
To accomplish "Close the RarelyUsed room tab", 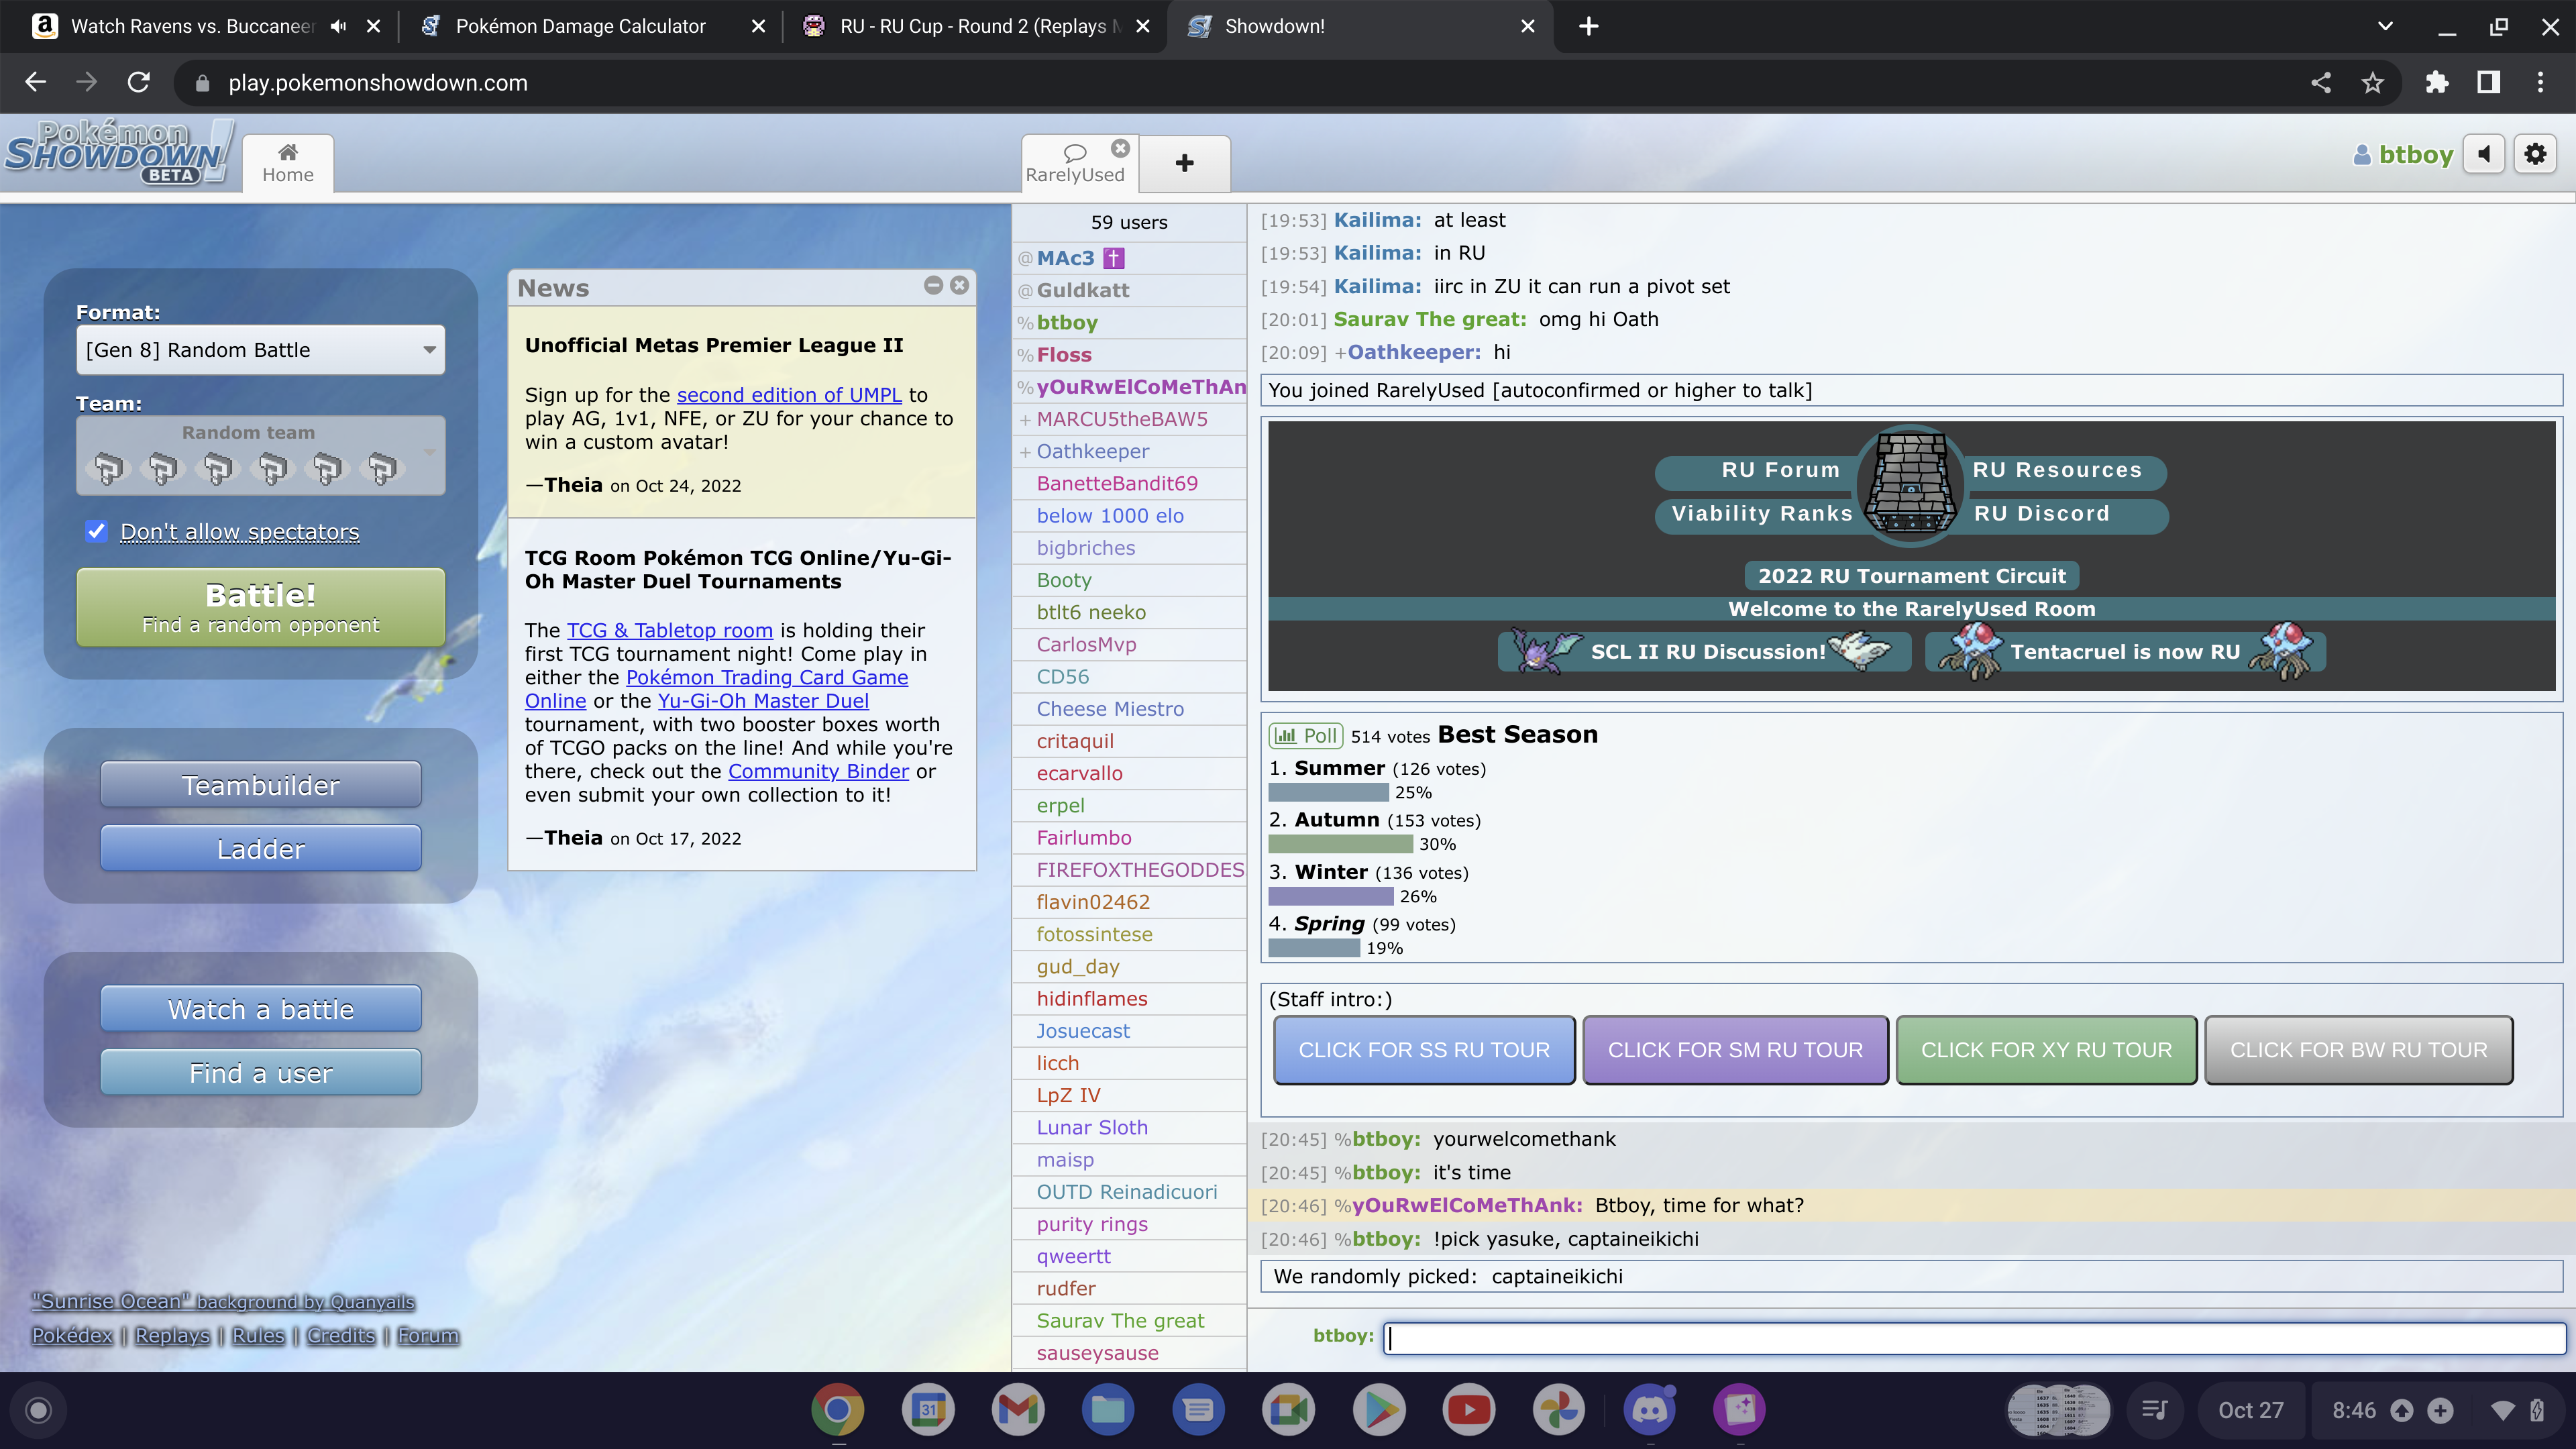I will 1121,148.
